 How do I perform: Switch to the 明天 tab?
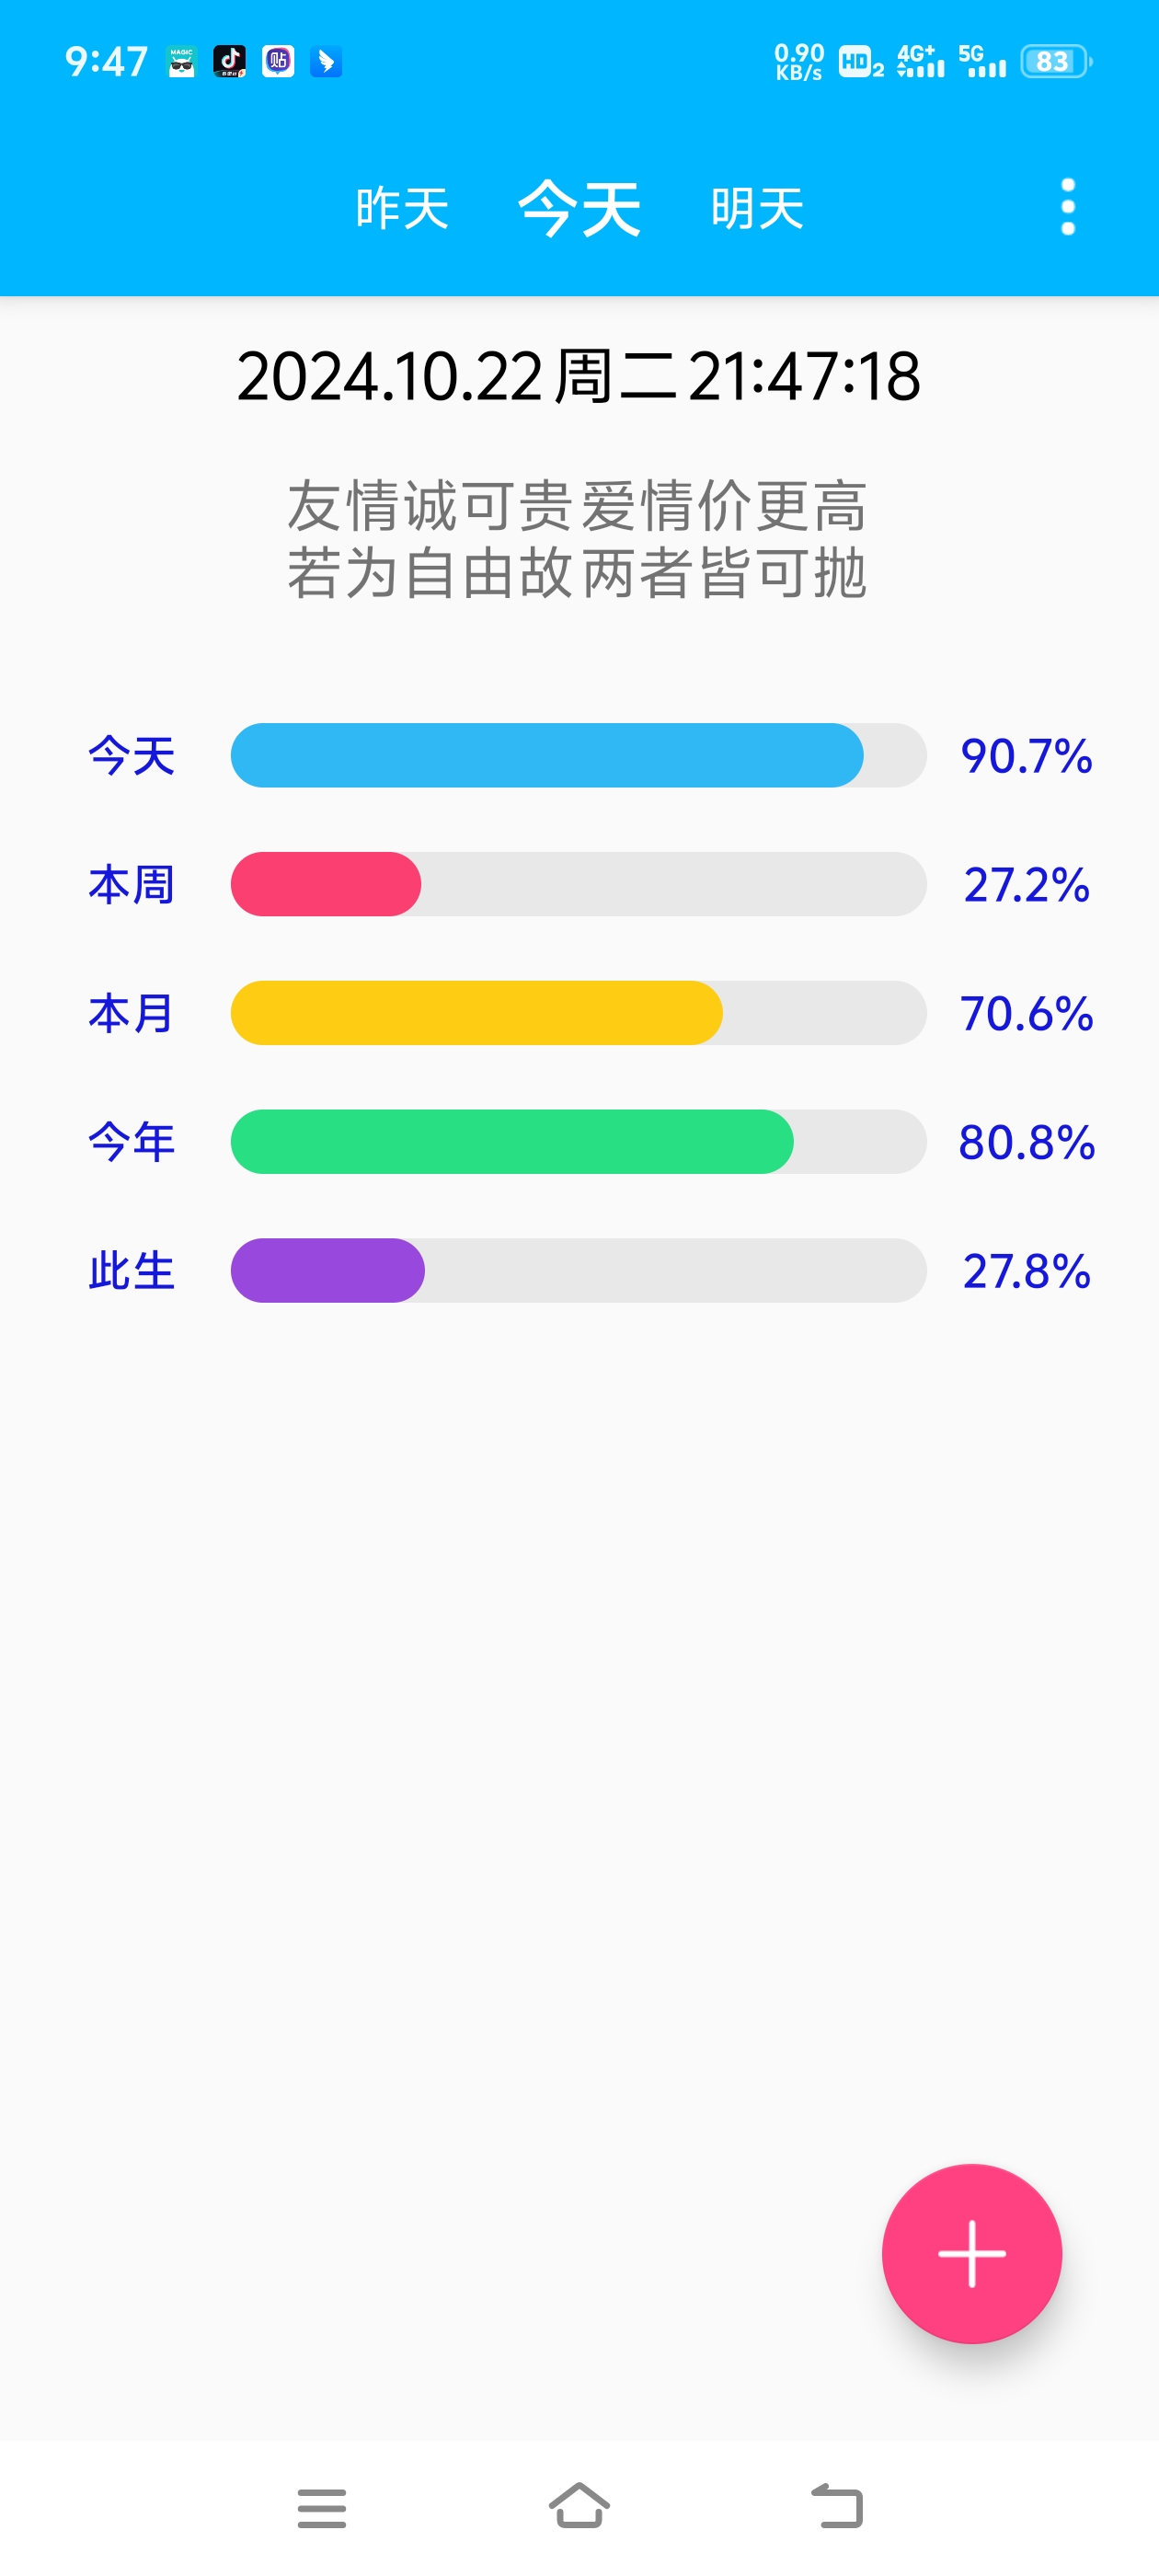pos(757,208)
